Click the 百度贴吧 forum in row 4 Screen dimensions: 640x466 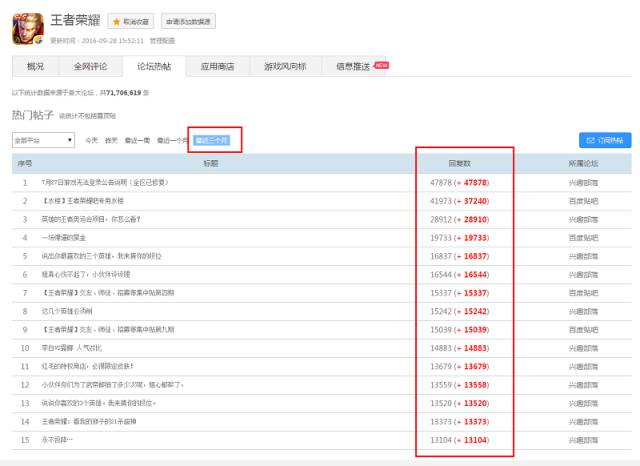[x=583, y=237]
